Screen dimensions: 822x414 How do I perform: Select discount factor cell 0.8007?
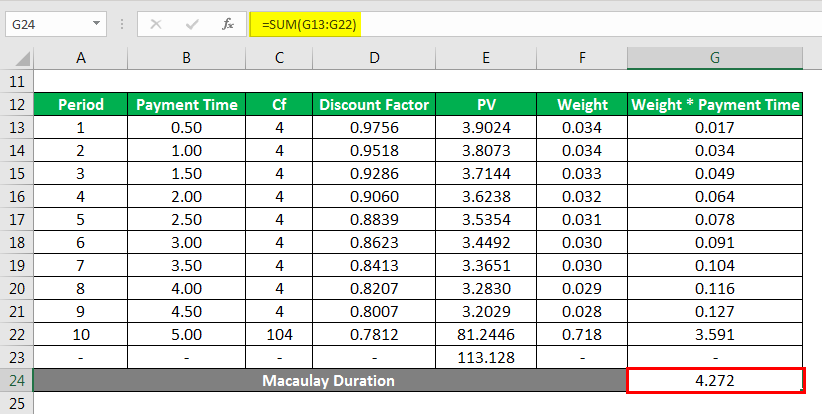point(374,311)
